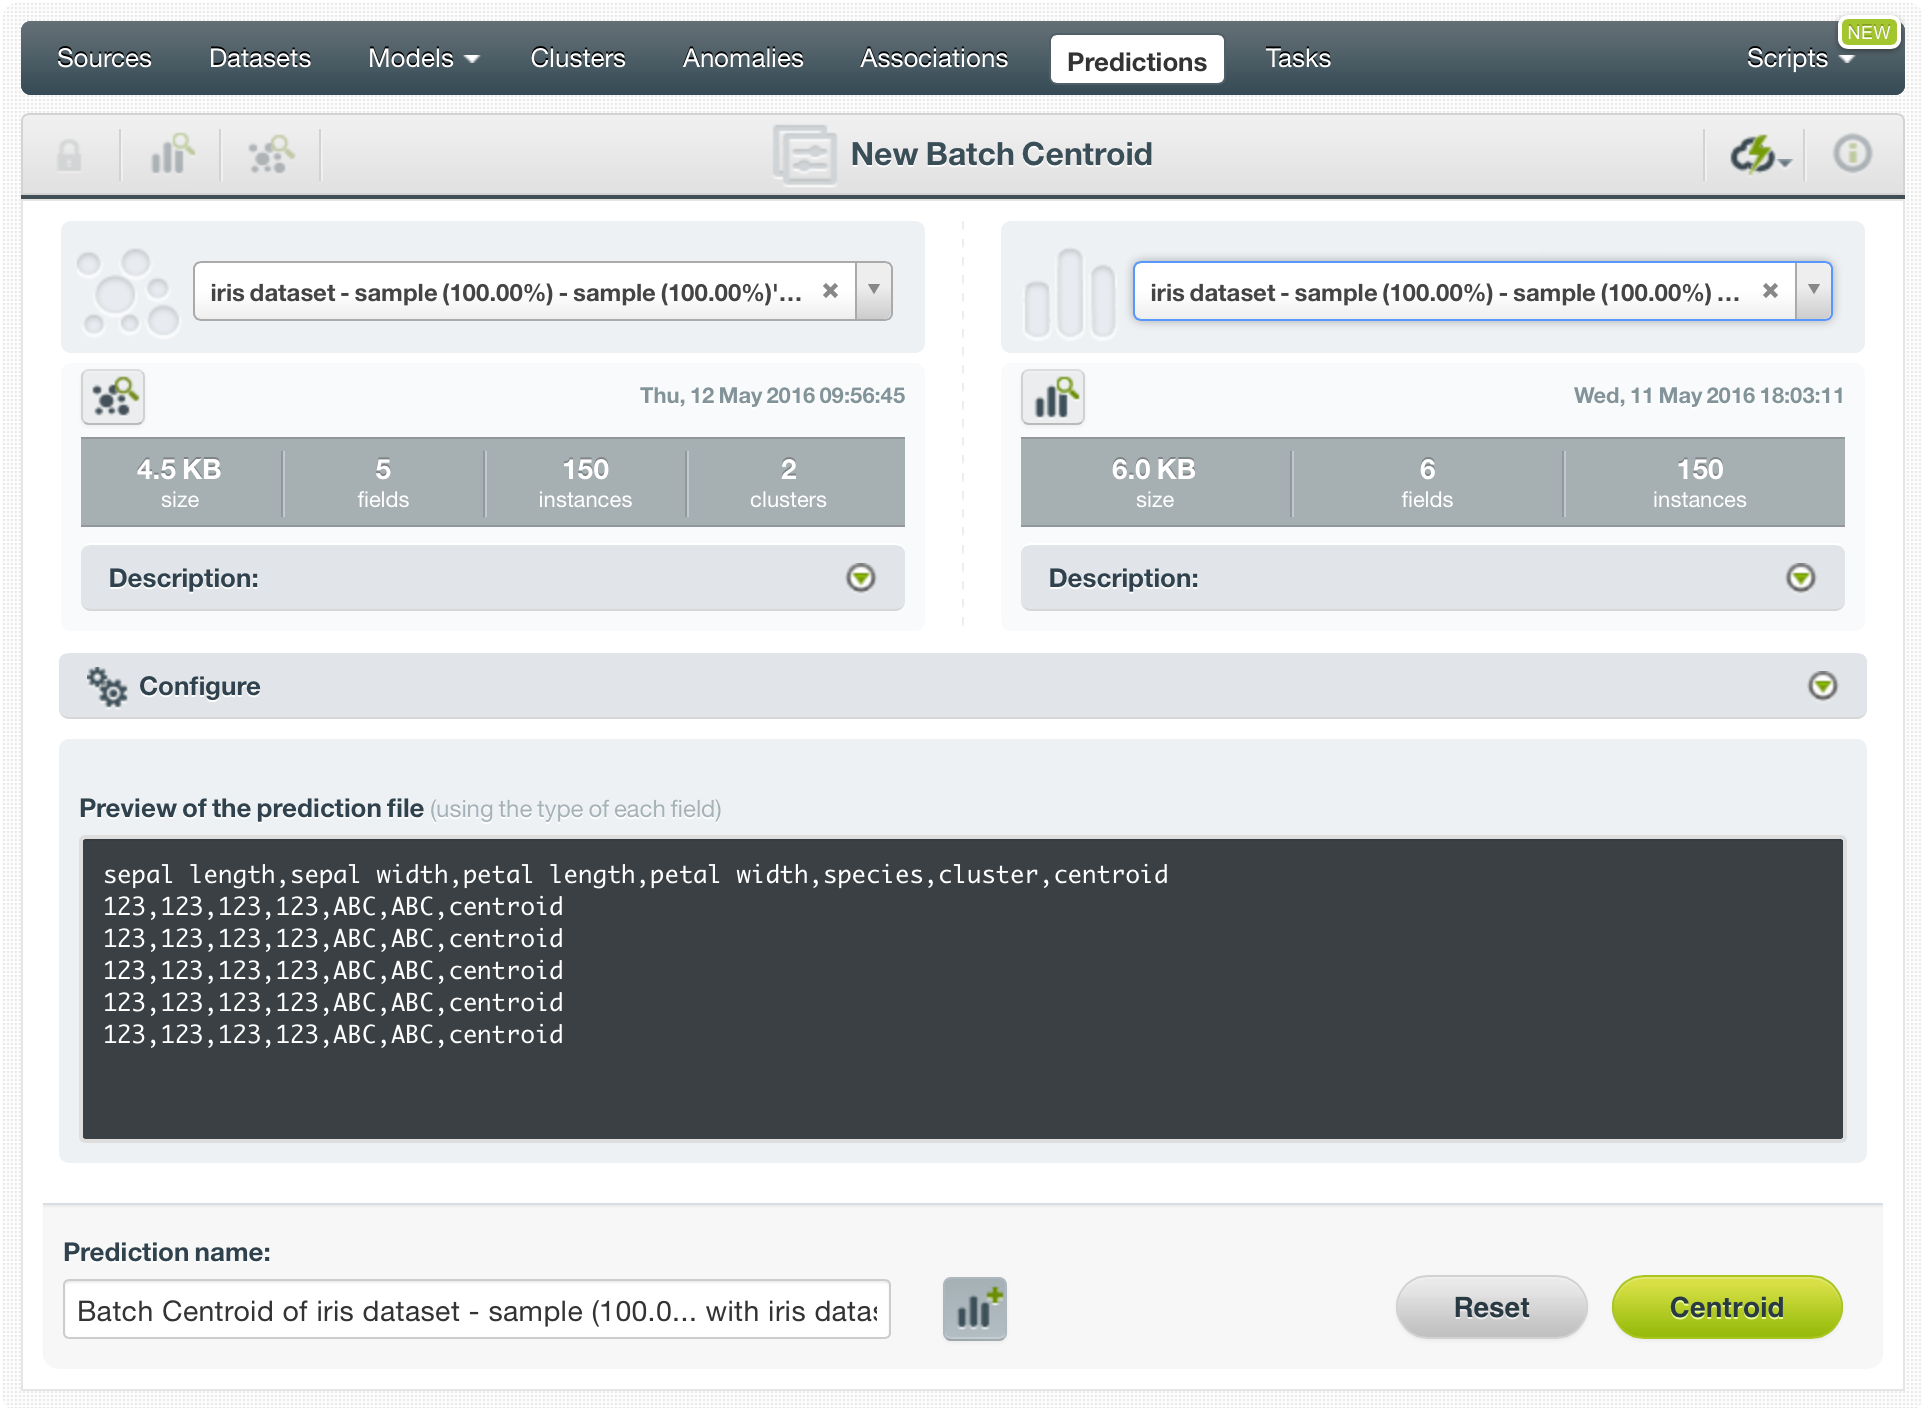Click the cluster model icon on left panel
1925x1408 pixels.
click(x=114, y=395)
